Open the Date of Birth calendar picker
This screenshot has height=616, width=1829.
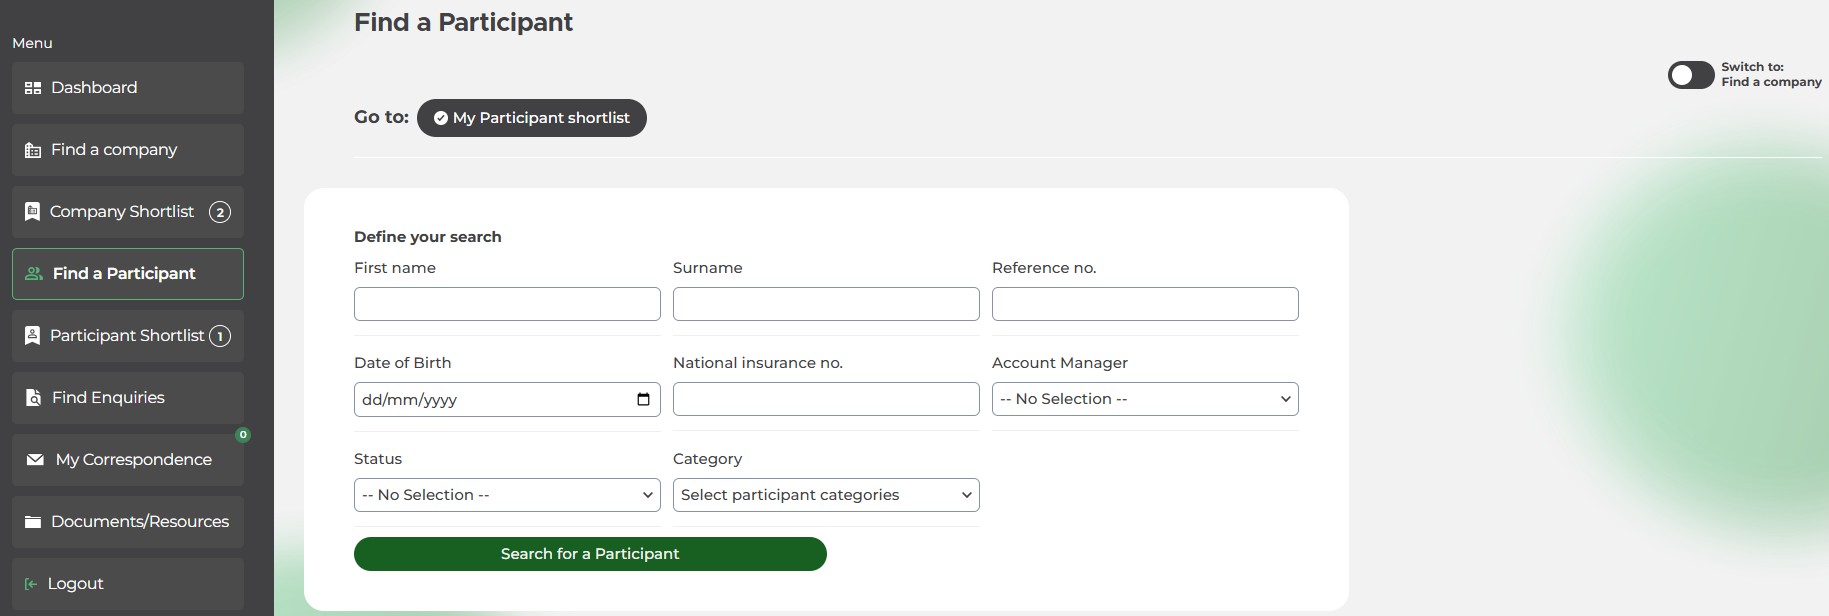643,400
